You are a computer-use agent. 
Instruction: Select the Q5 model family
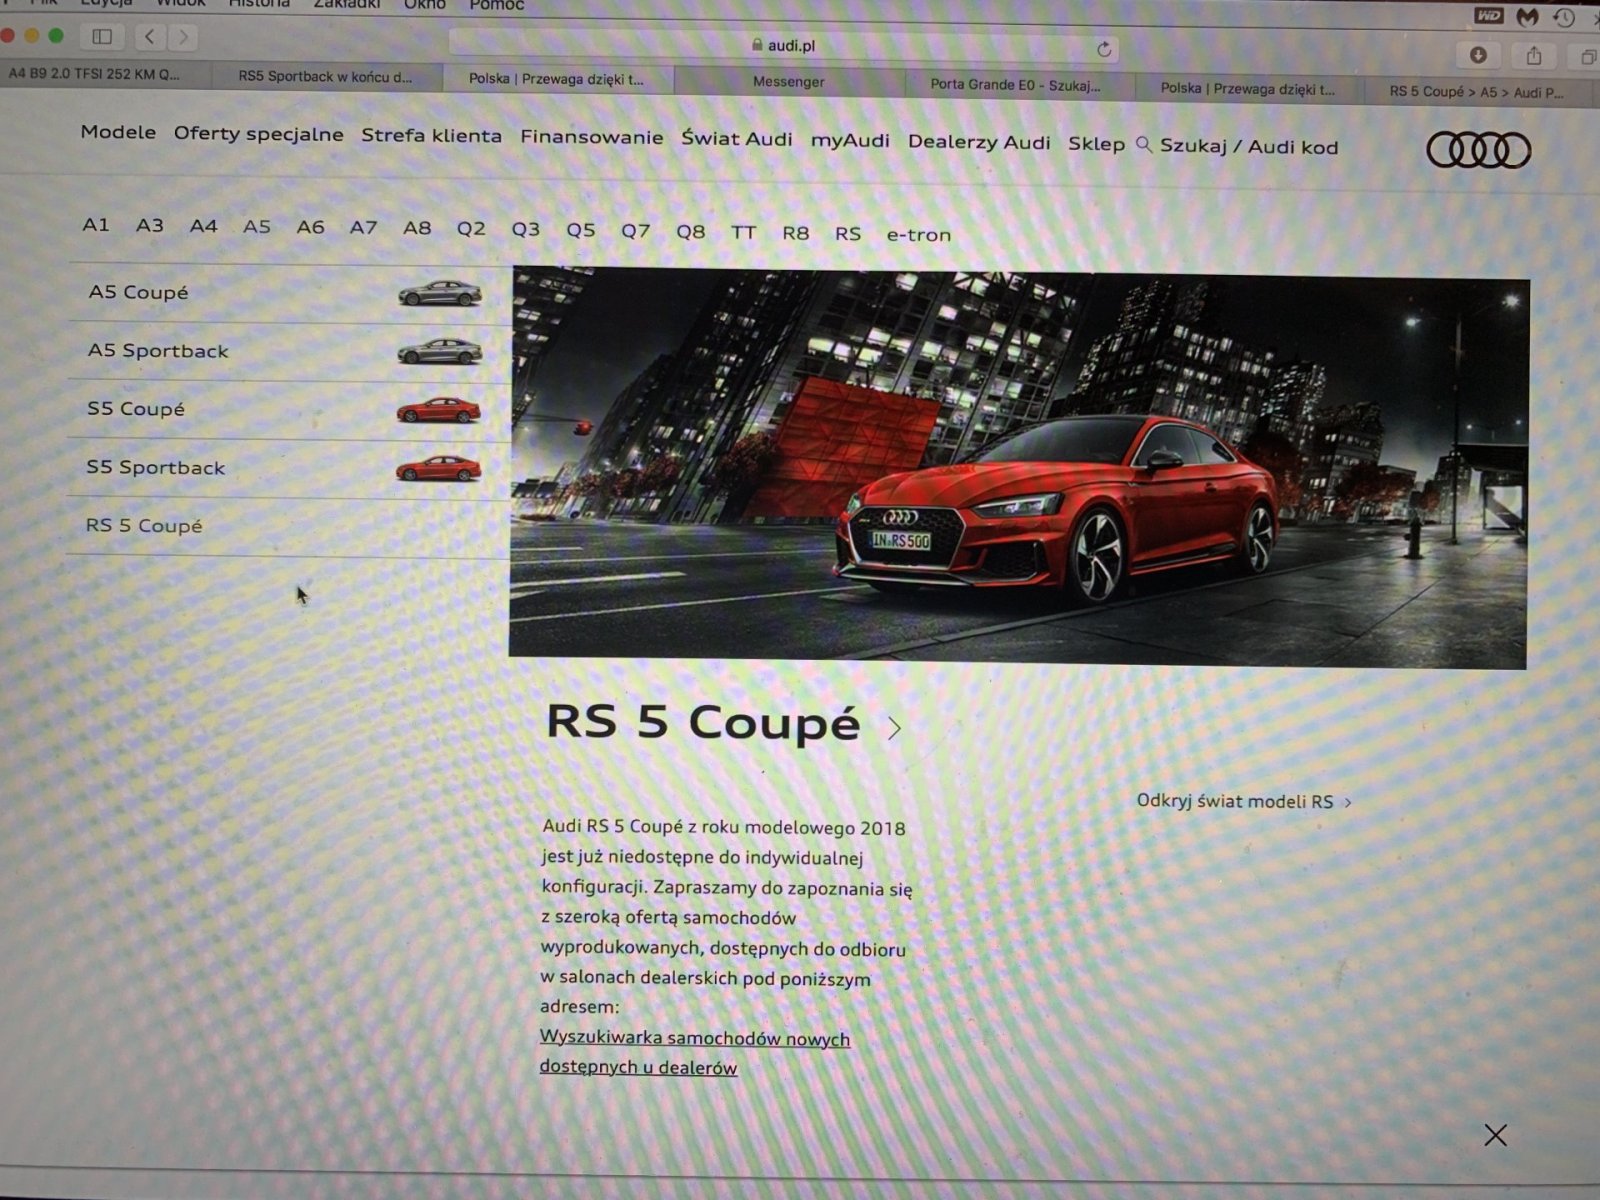(581, 231)
